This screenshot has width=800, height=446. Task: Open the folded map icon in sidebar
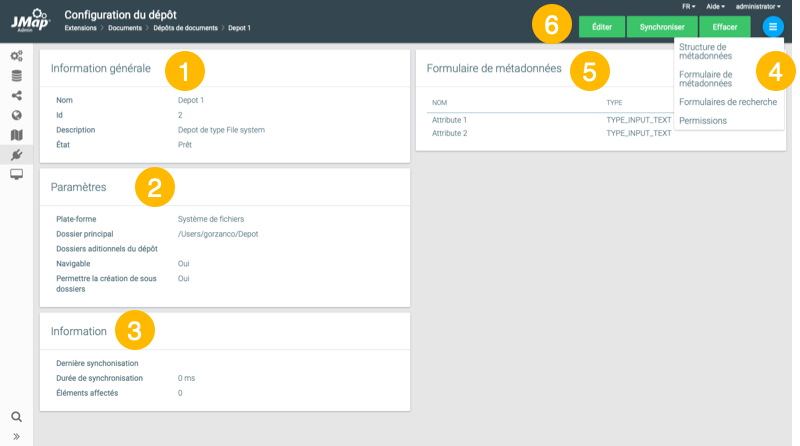[x=17, y=134]
